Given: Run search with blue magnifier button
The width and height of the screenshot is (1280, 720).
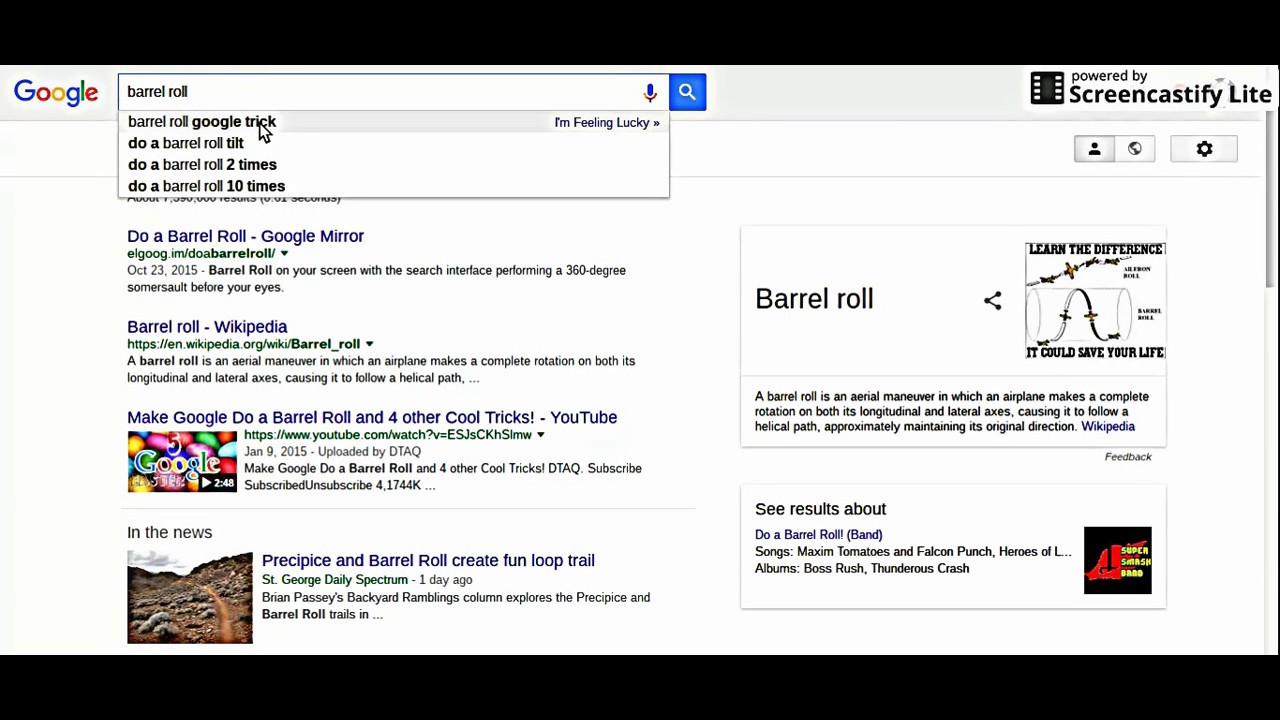Looking at the screenshot, I should pyautogui.click(x=687, y=92).
